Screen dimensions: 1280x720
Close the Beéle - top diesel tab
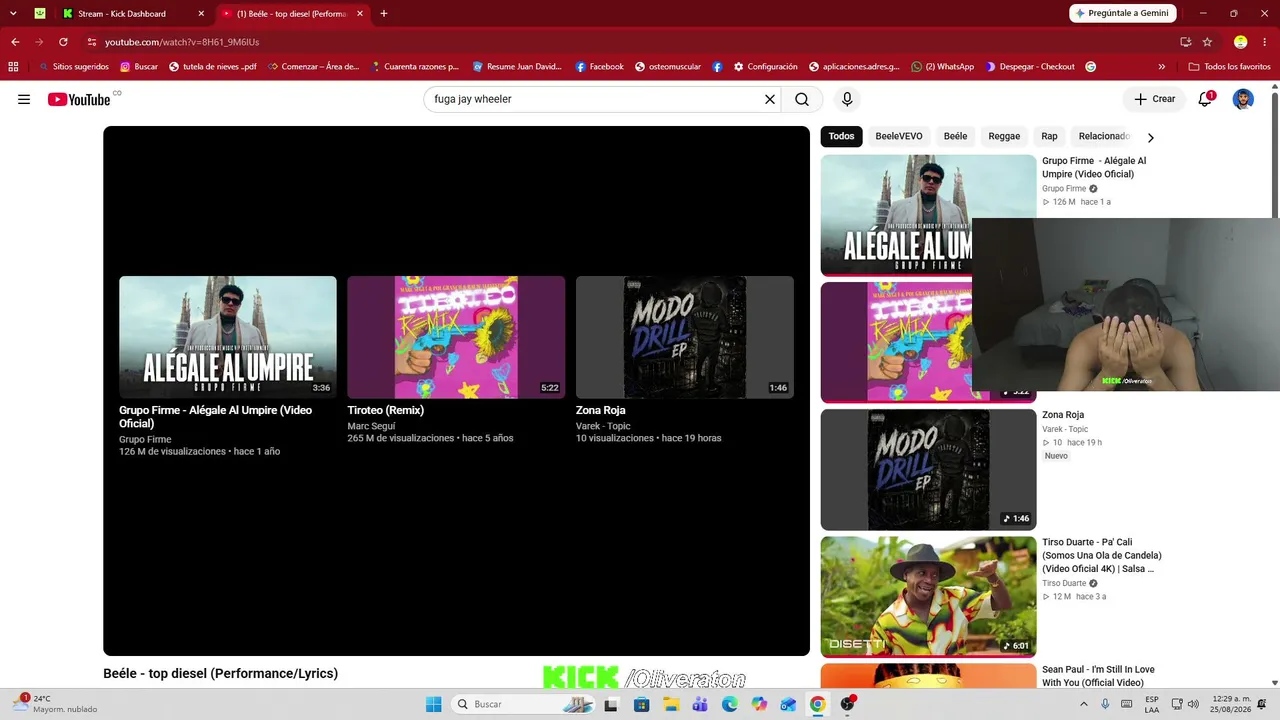pos(360,14)
